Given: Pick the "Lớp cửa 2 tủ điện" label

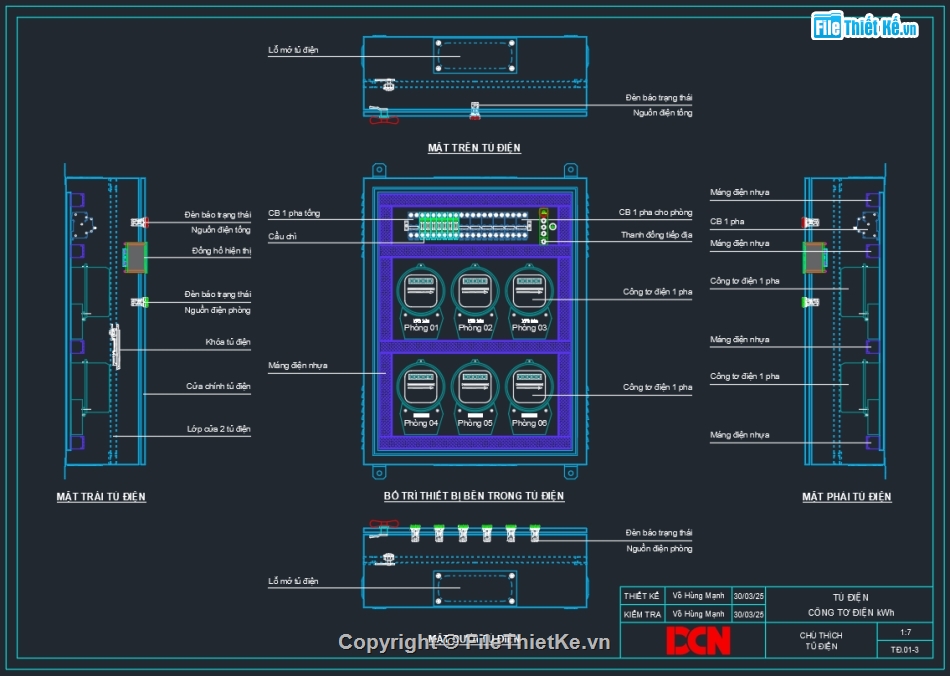Looking at the screenshot, I should (219, 429).
